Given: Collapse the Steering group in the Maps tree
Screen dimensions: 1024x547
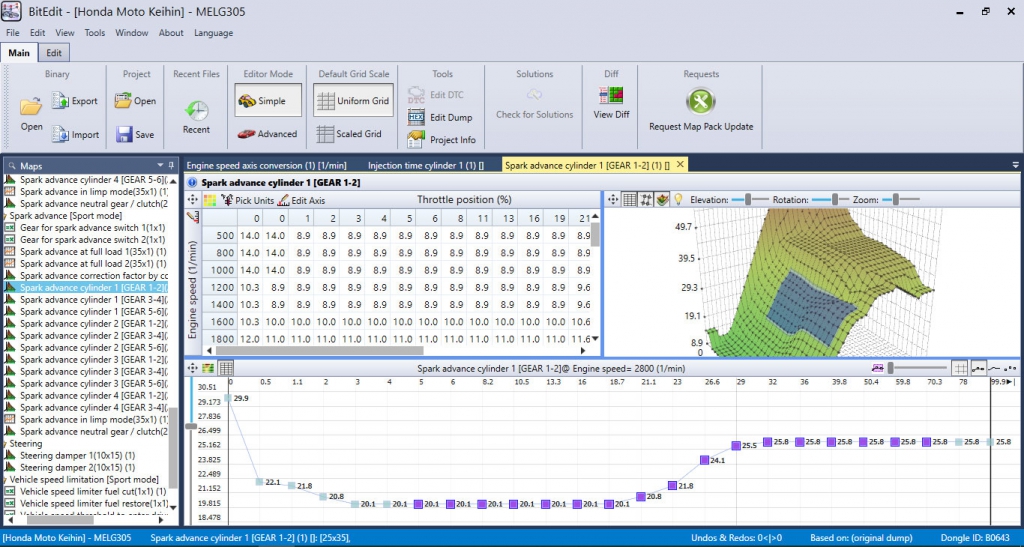Looking at the screenshot, I should coord(5,443).
